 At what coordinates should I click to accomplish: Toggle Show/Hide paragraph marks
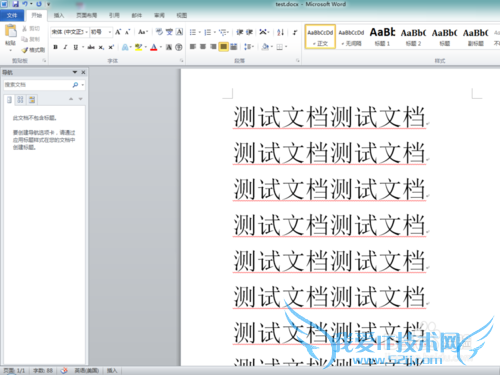295,32
